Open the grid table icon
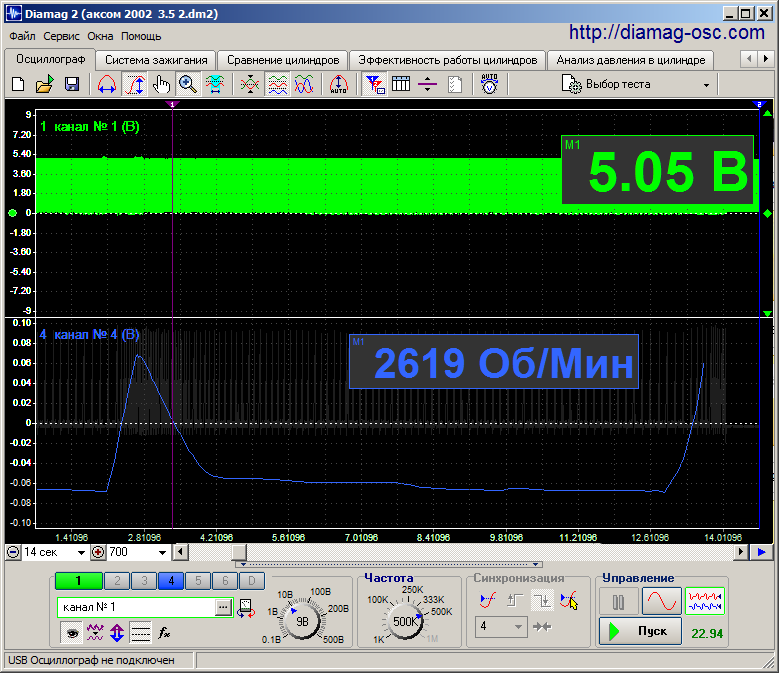Viewport: 779px width, 673px height. click(401, 84)
